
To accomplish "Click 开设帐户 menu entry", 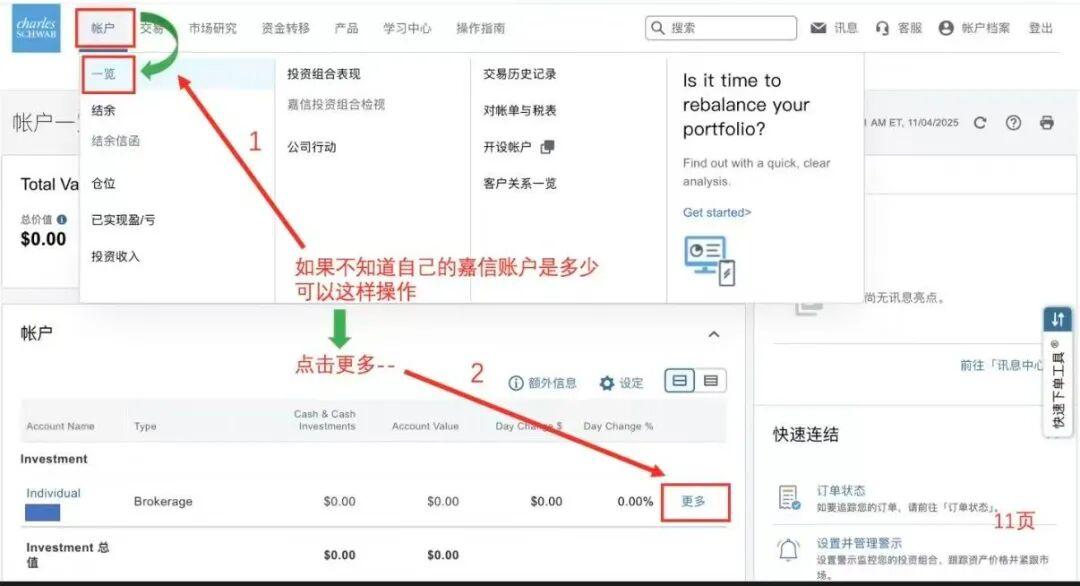I will (507, 147).
